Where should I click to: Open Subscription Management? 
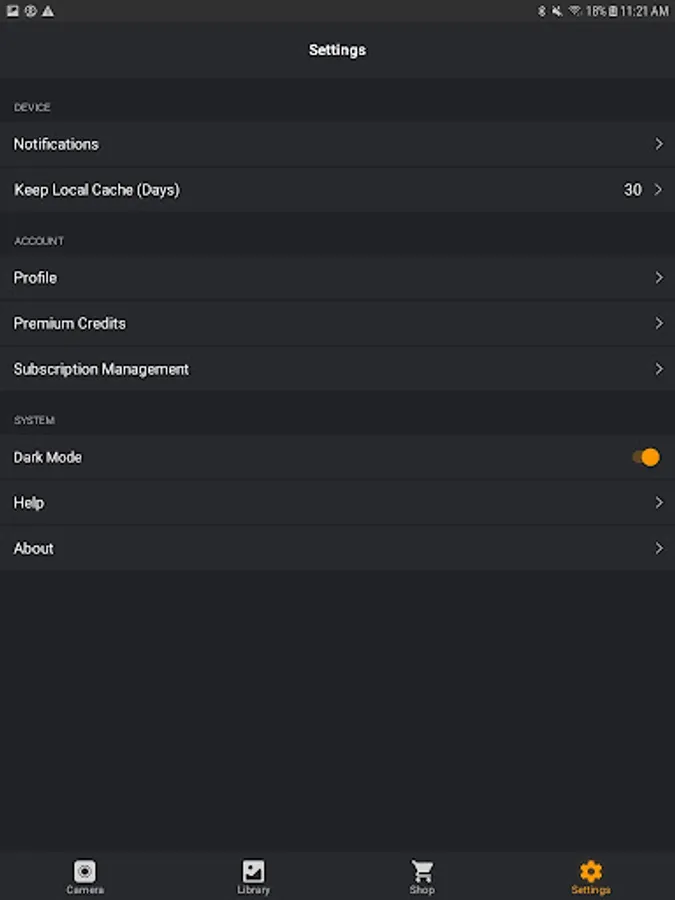tap(101, 369)
